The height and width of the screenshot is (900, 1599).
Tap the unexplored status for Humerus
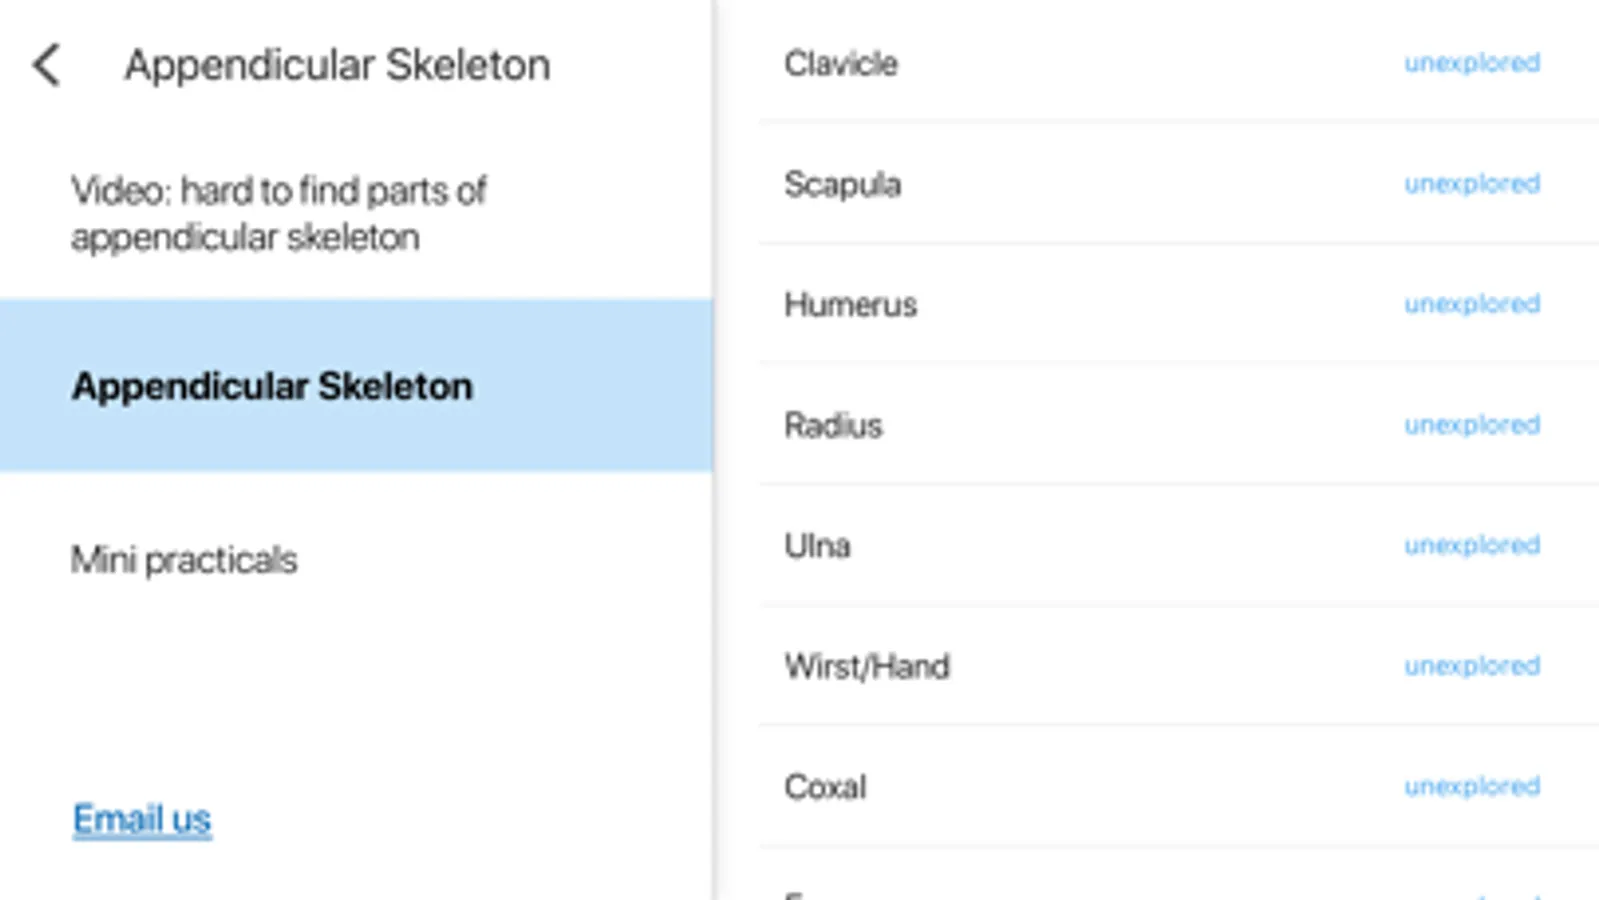[x=1471, y=304]
